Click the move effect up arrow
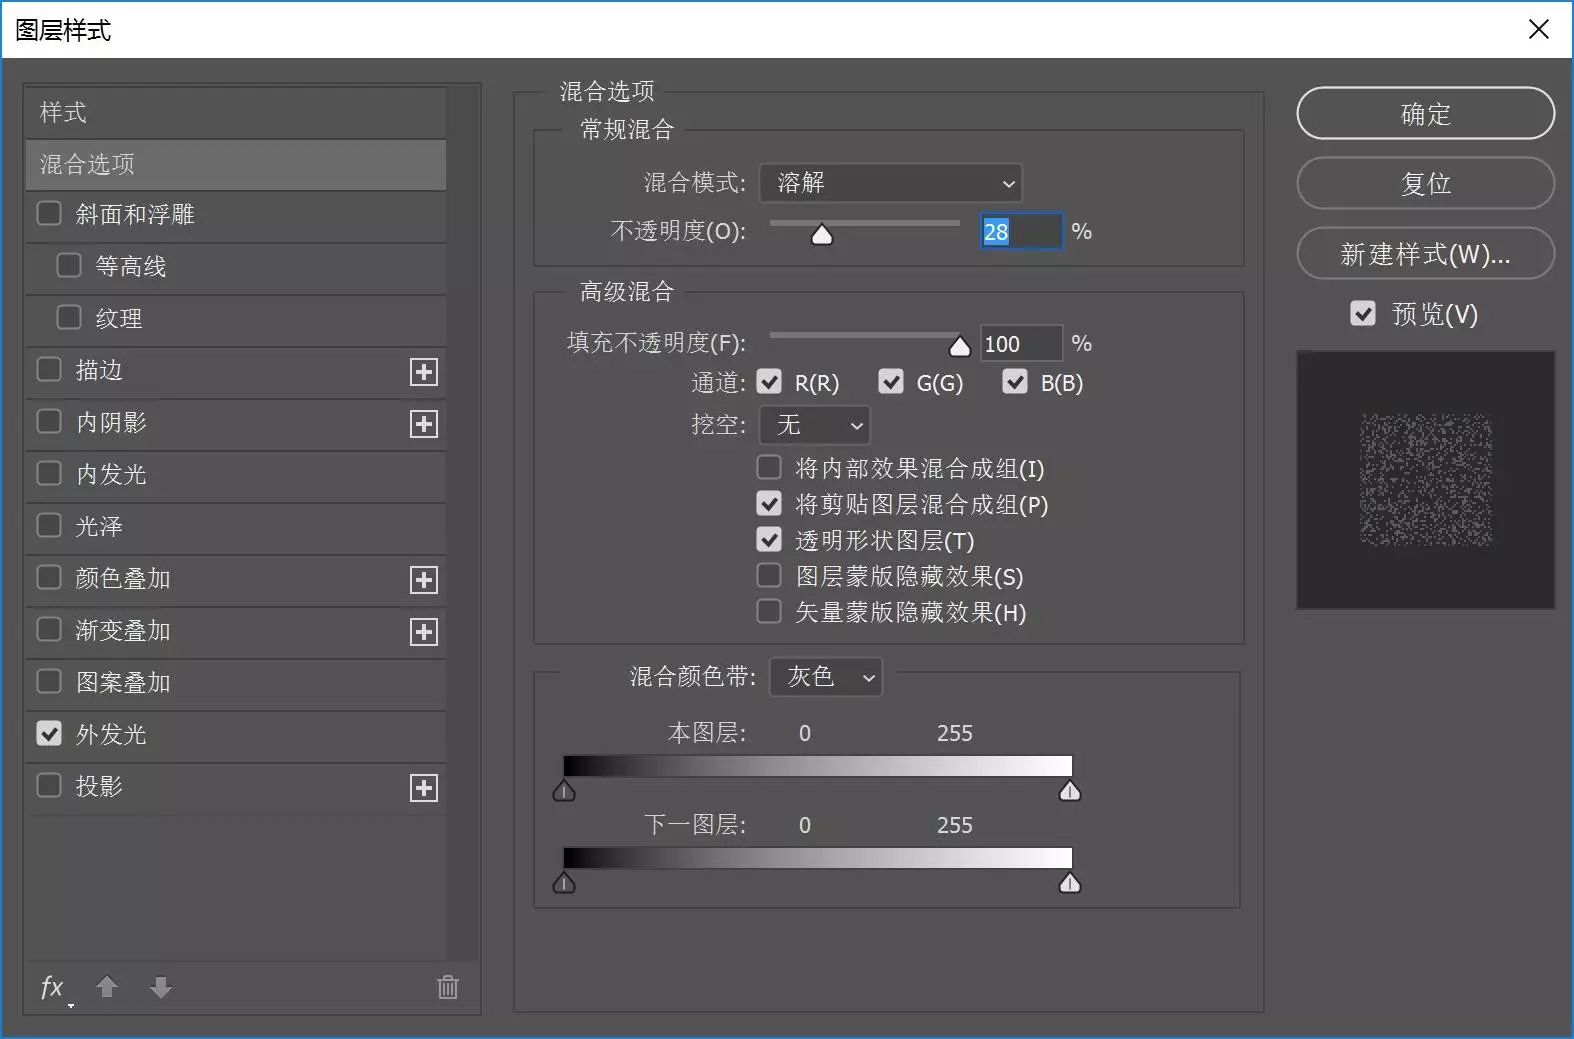1574x1039 pixels. click(107, 987)
